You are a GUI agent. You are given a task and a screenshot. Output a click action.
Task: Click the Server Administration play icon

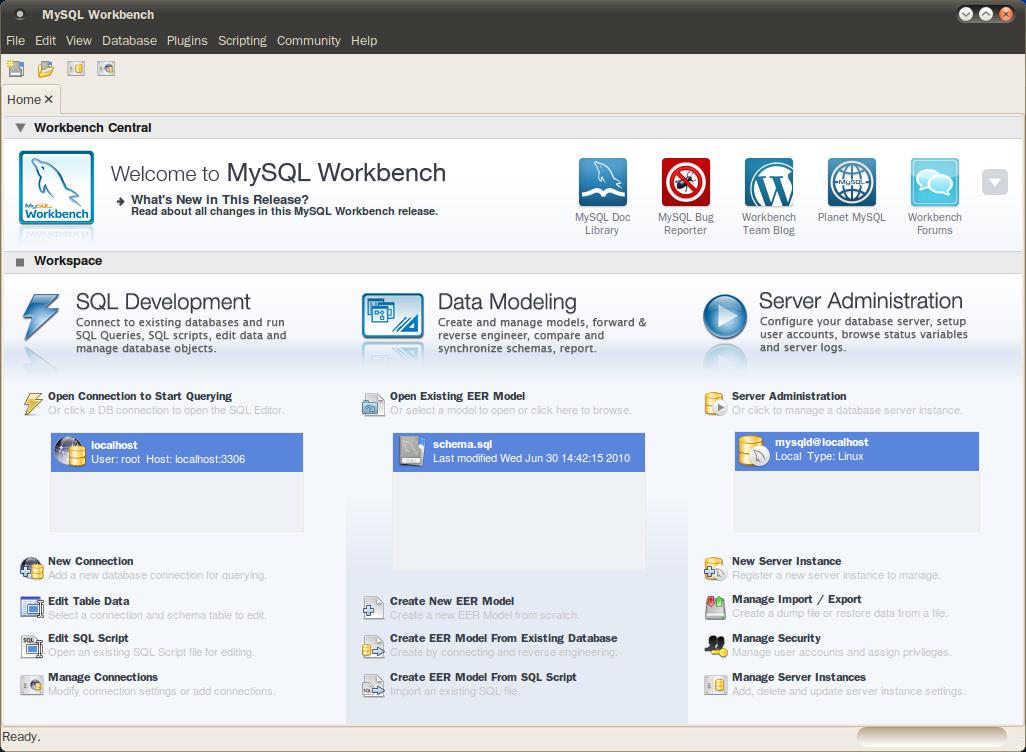[725, 316]
